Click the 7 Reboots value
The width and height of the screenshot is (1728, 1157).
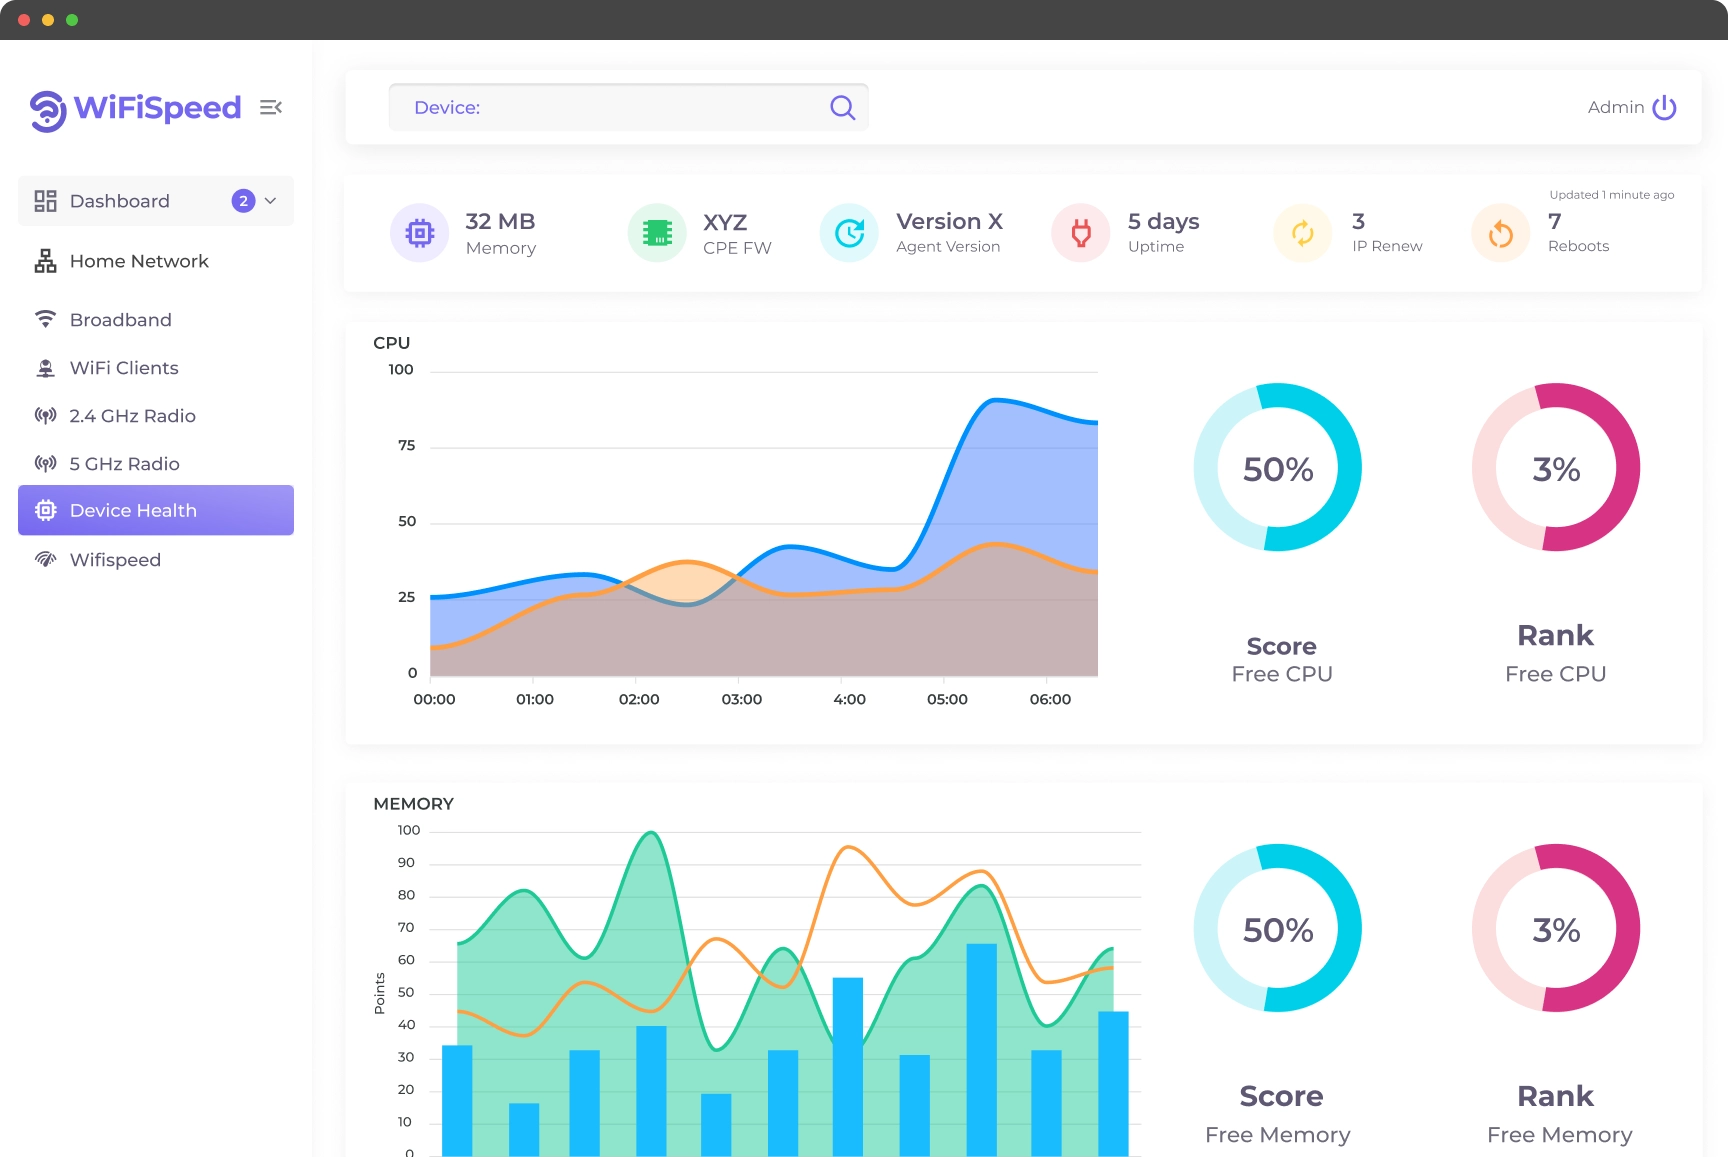click(1554, 221)
